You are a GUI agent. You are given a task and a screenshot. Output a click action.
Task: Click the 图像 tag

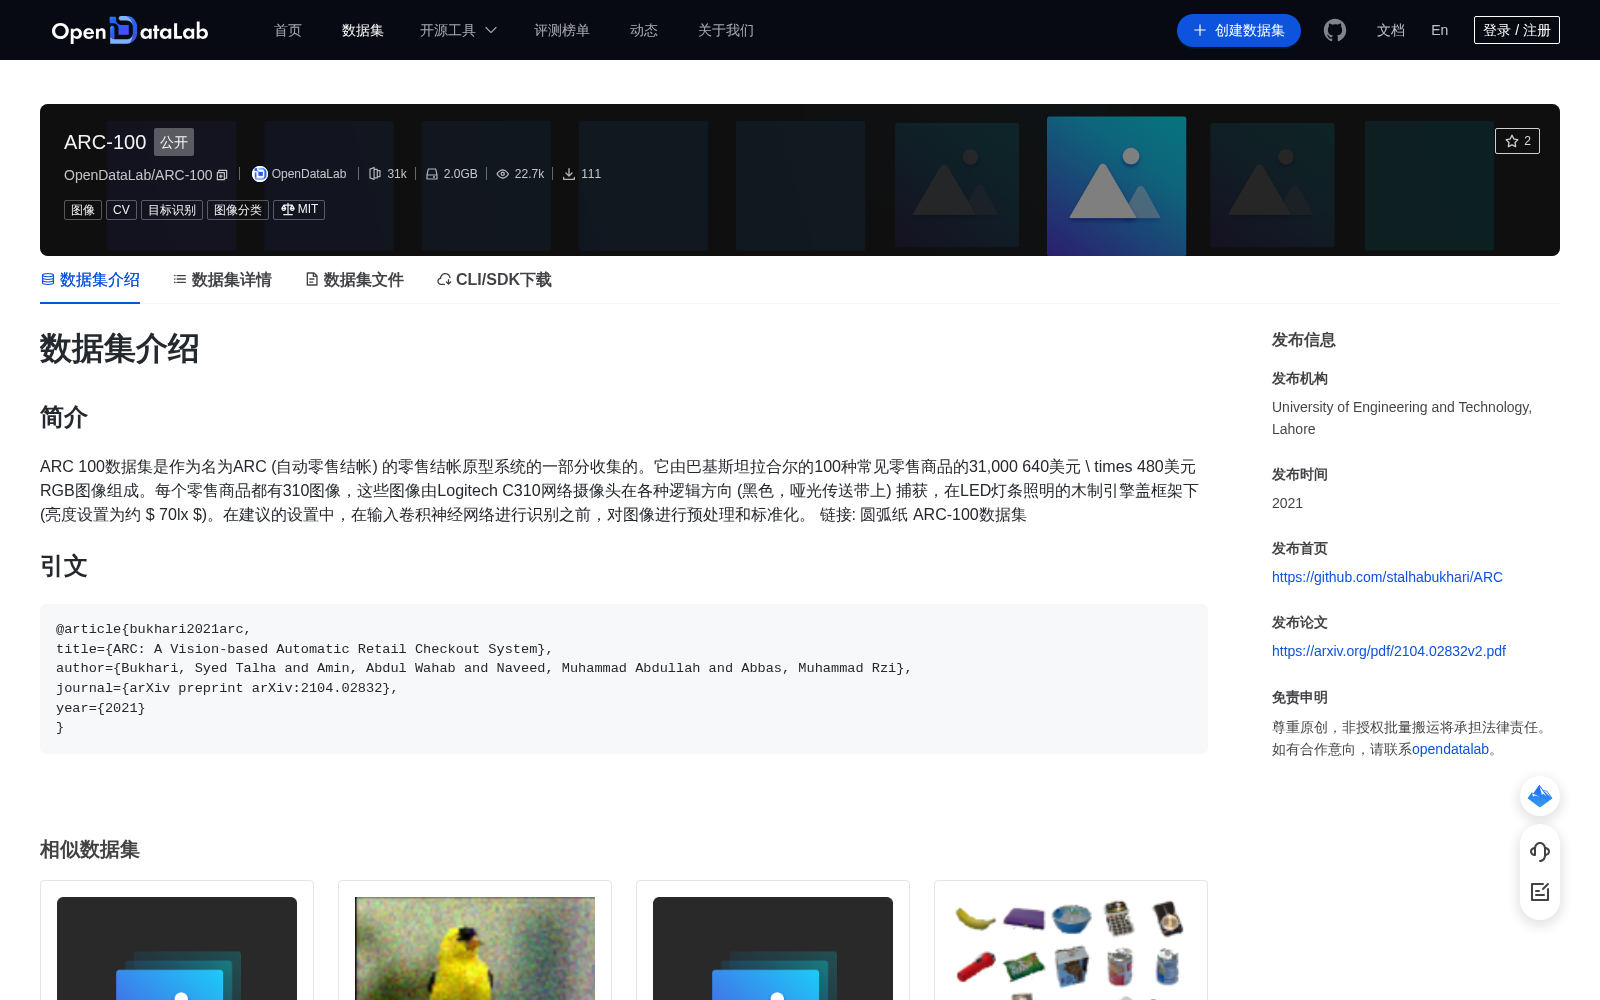pyautogui.click(x=83, y=210)
